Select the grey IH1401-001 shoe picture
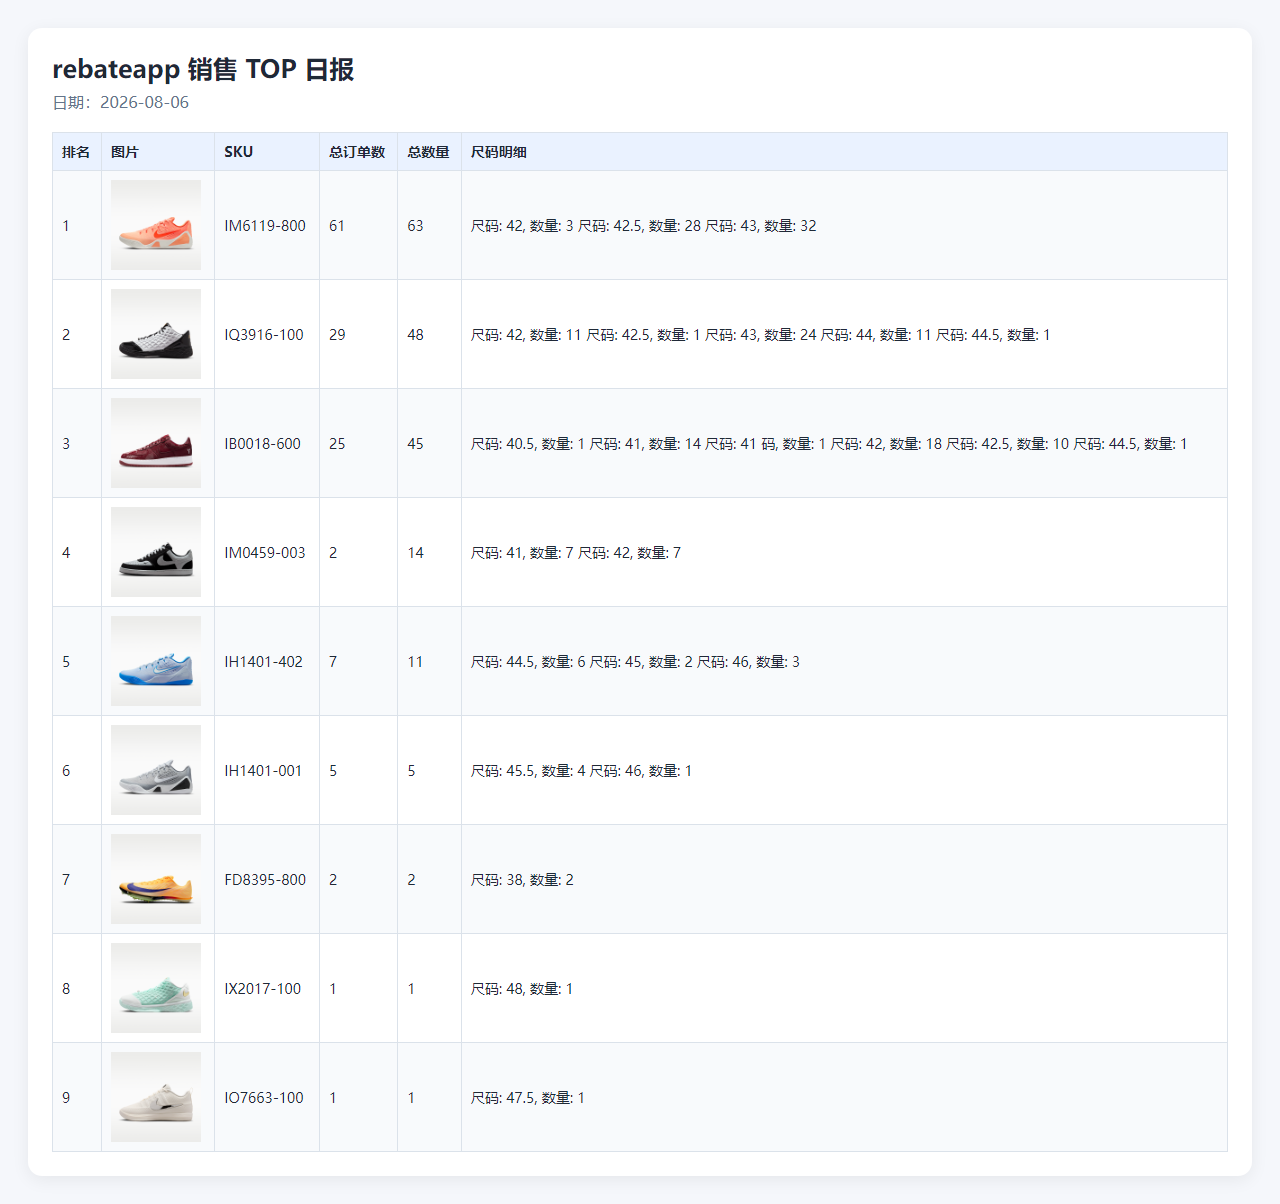Screen dimensions: 1280x1204 click(156, 770)
